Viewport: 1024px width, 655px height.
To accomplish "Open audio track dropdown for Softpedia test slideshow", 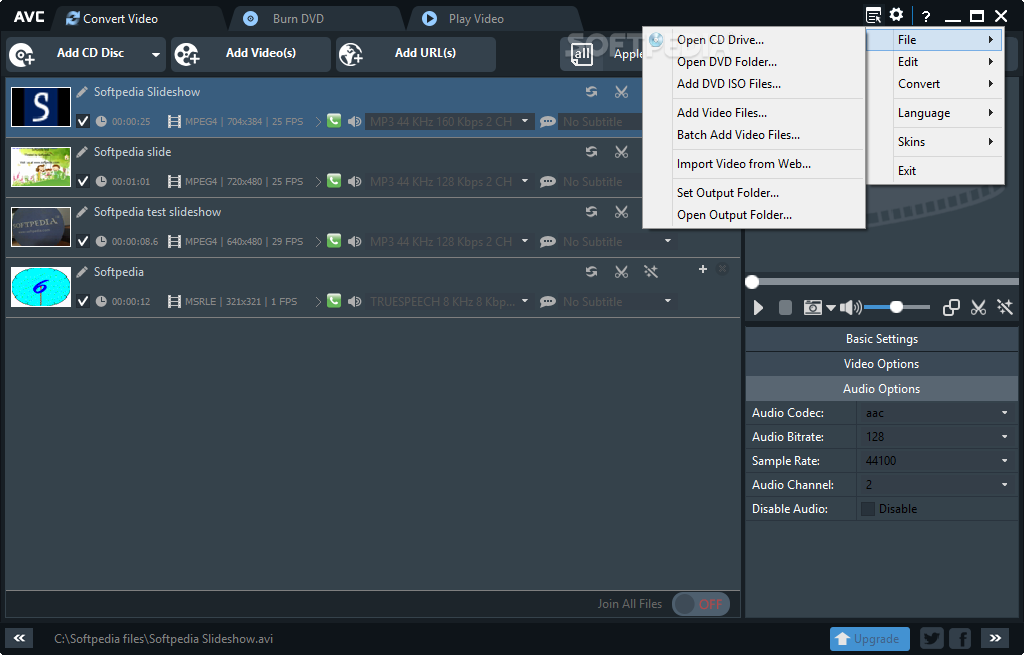I will pyautogui.click(x=524, y=241).
